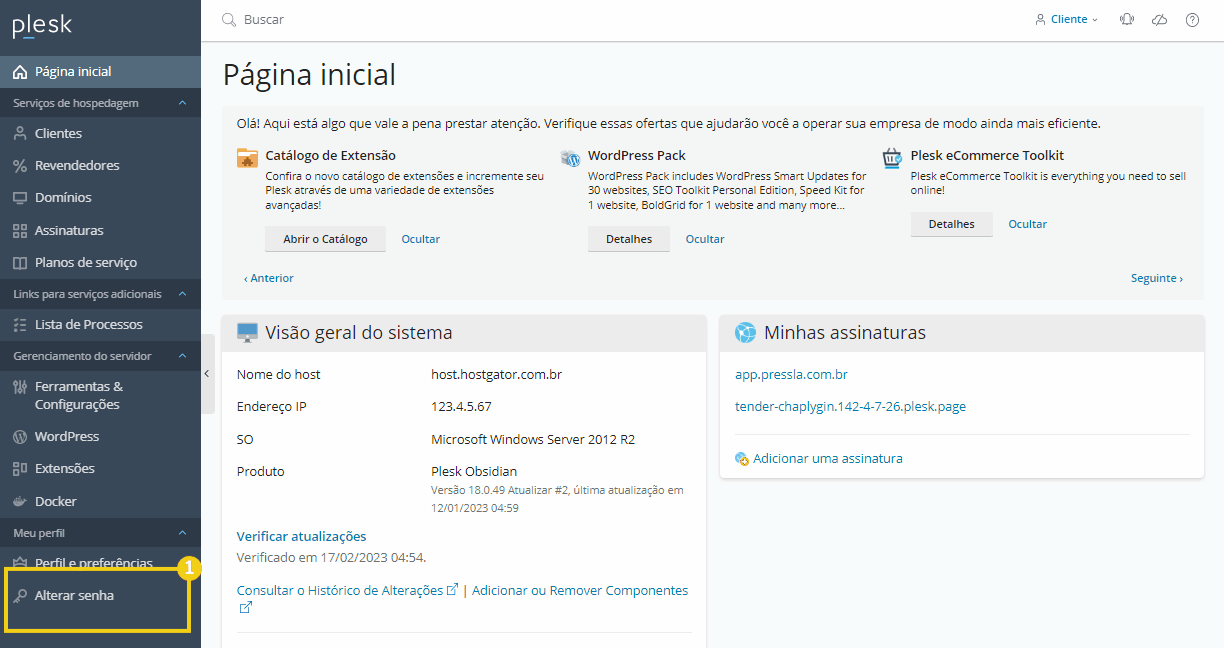The image size is (1224, 648).
Task: Click the Domínios monitor icon
Action: pyautogui.click(x=20, y=198)
